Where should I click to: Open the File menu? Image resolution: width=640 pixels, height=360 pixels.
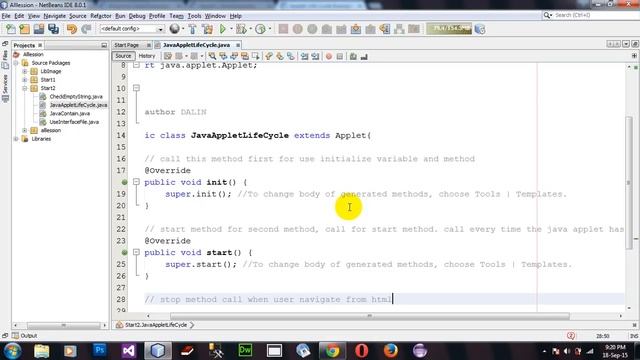pyautogui.click(x=6, y=16)
